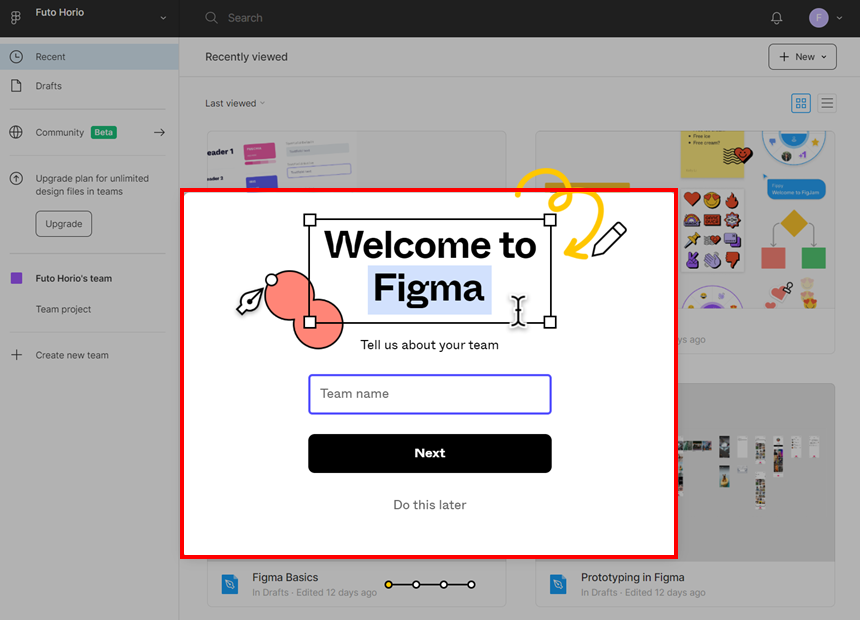
Task: Open the header components file thumbnail
Action: 357,160
